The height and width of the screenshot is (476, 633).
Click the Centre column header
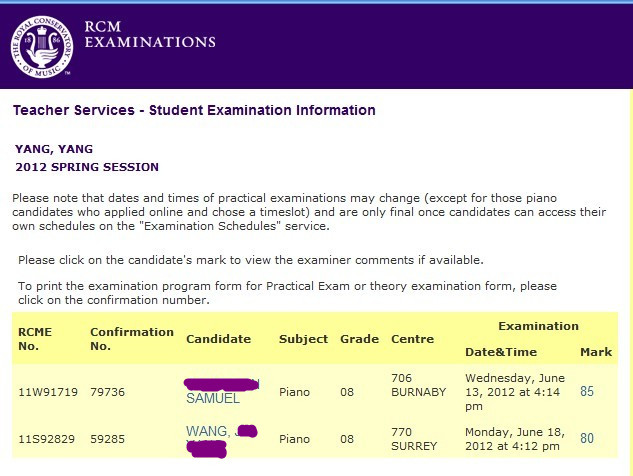(413, 339)
